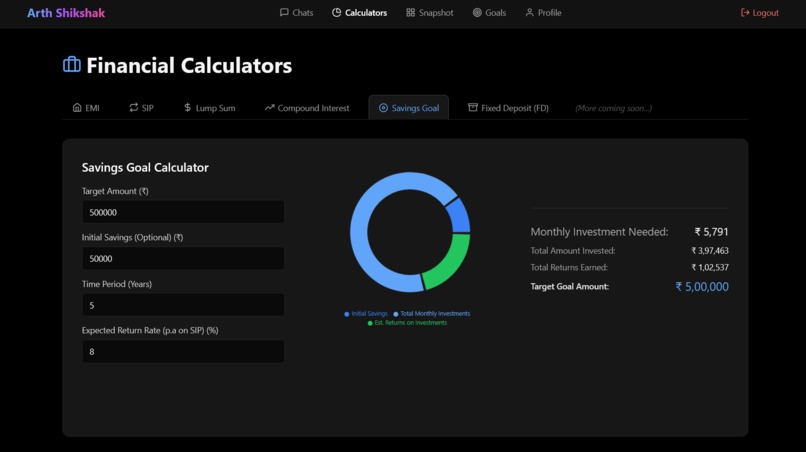Screen dimensions: 806x452
Task: Toggle Initial Savings legend item
Action: pos(366,314)
